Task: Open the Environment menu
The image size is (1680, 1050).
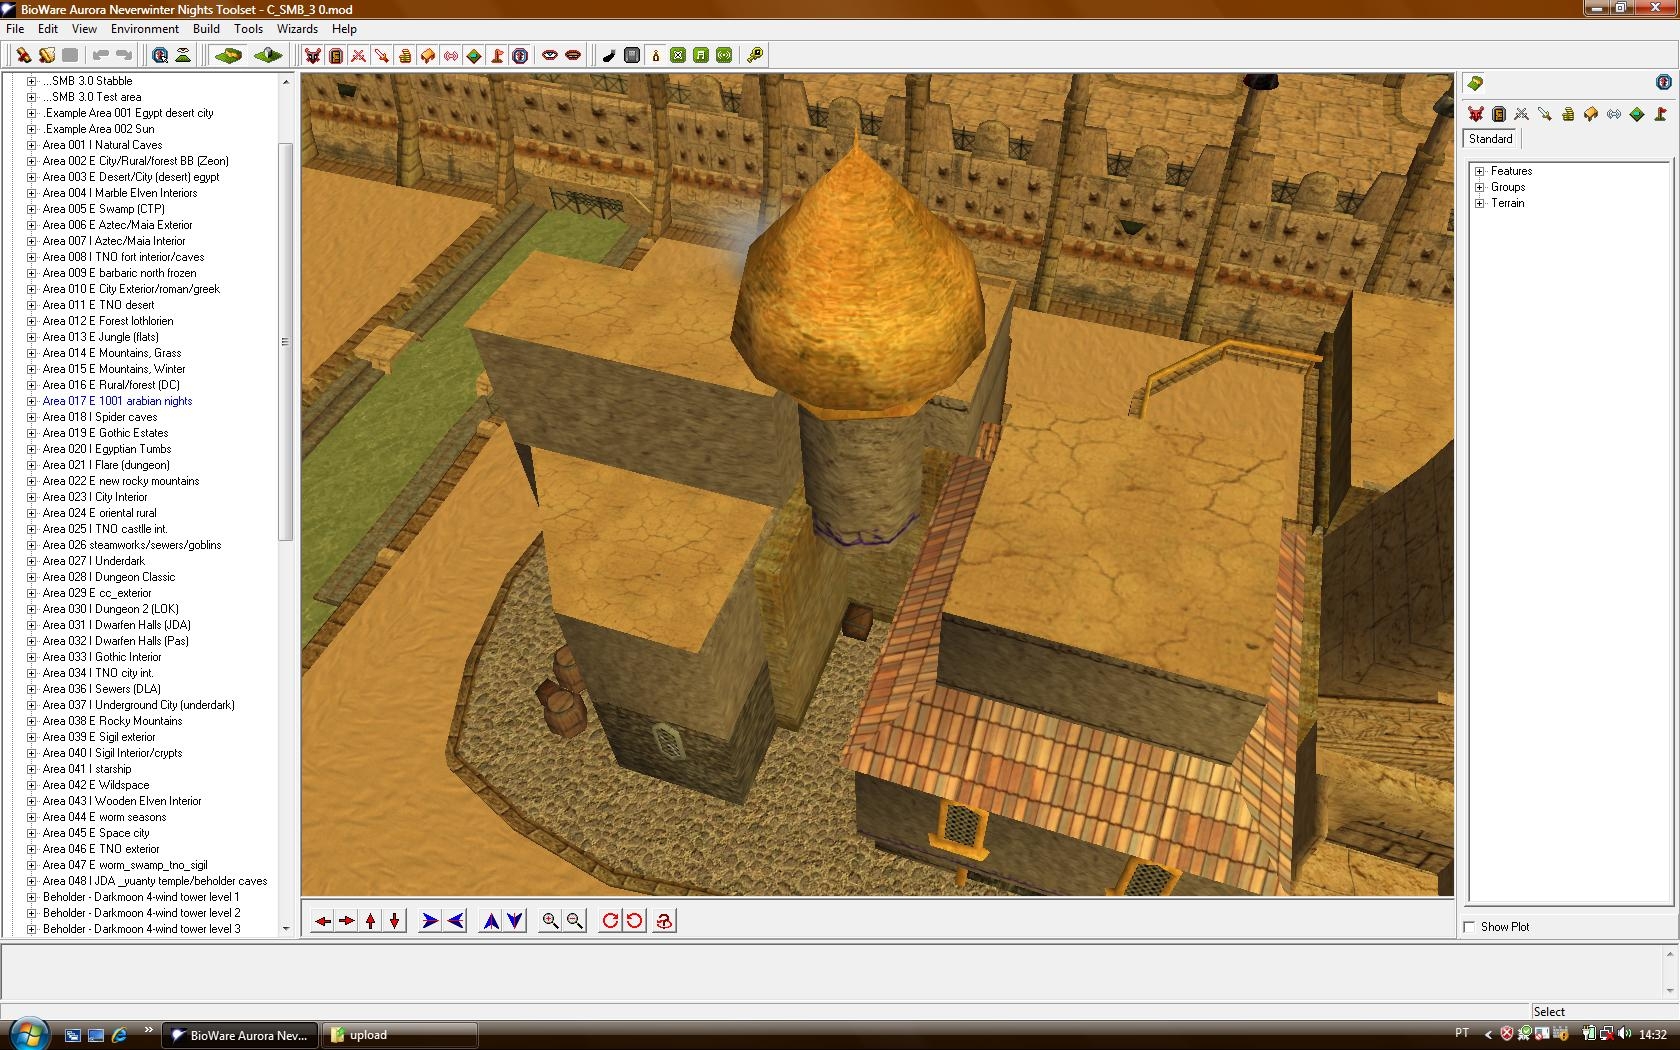Action: pyautogui.click(x=145, y=29)
